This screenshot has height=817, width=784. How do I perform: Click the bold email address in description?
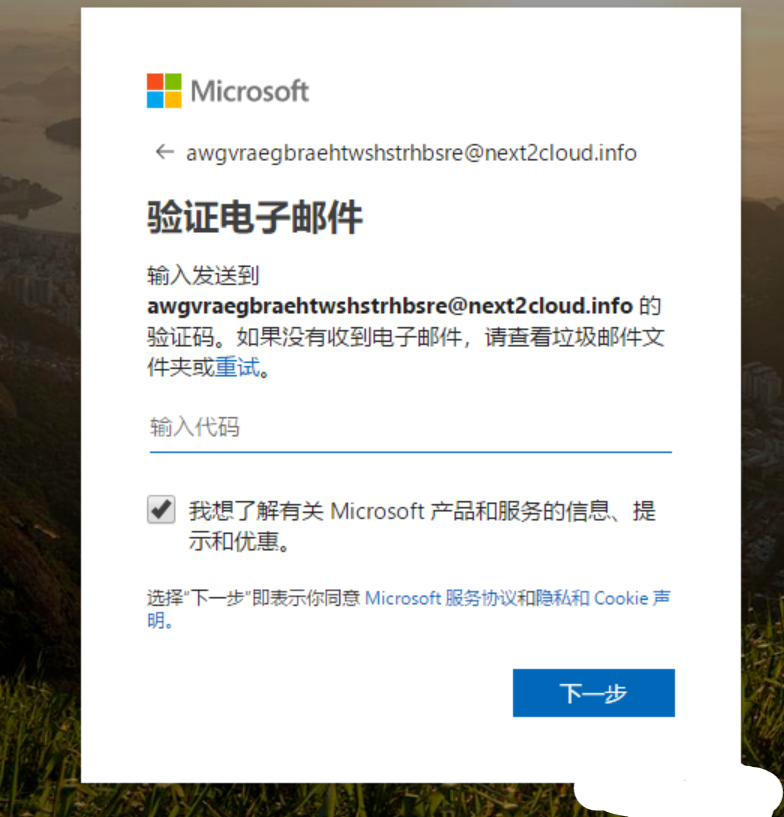[390, 306]
